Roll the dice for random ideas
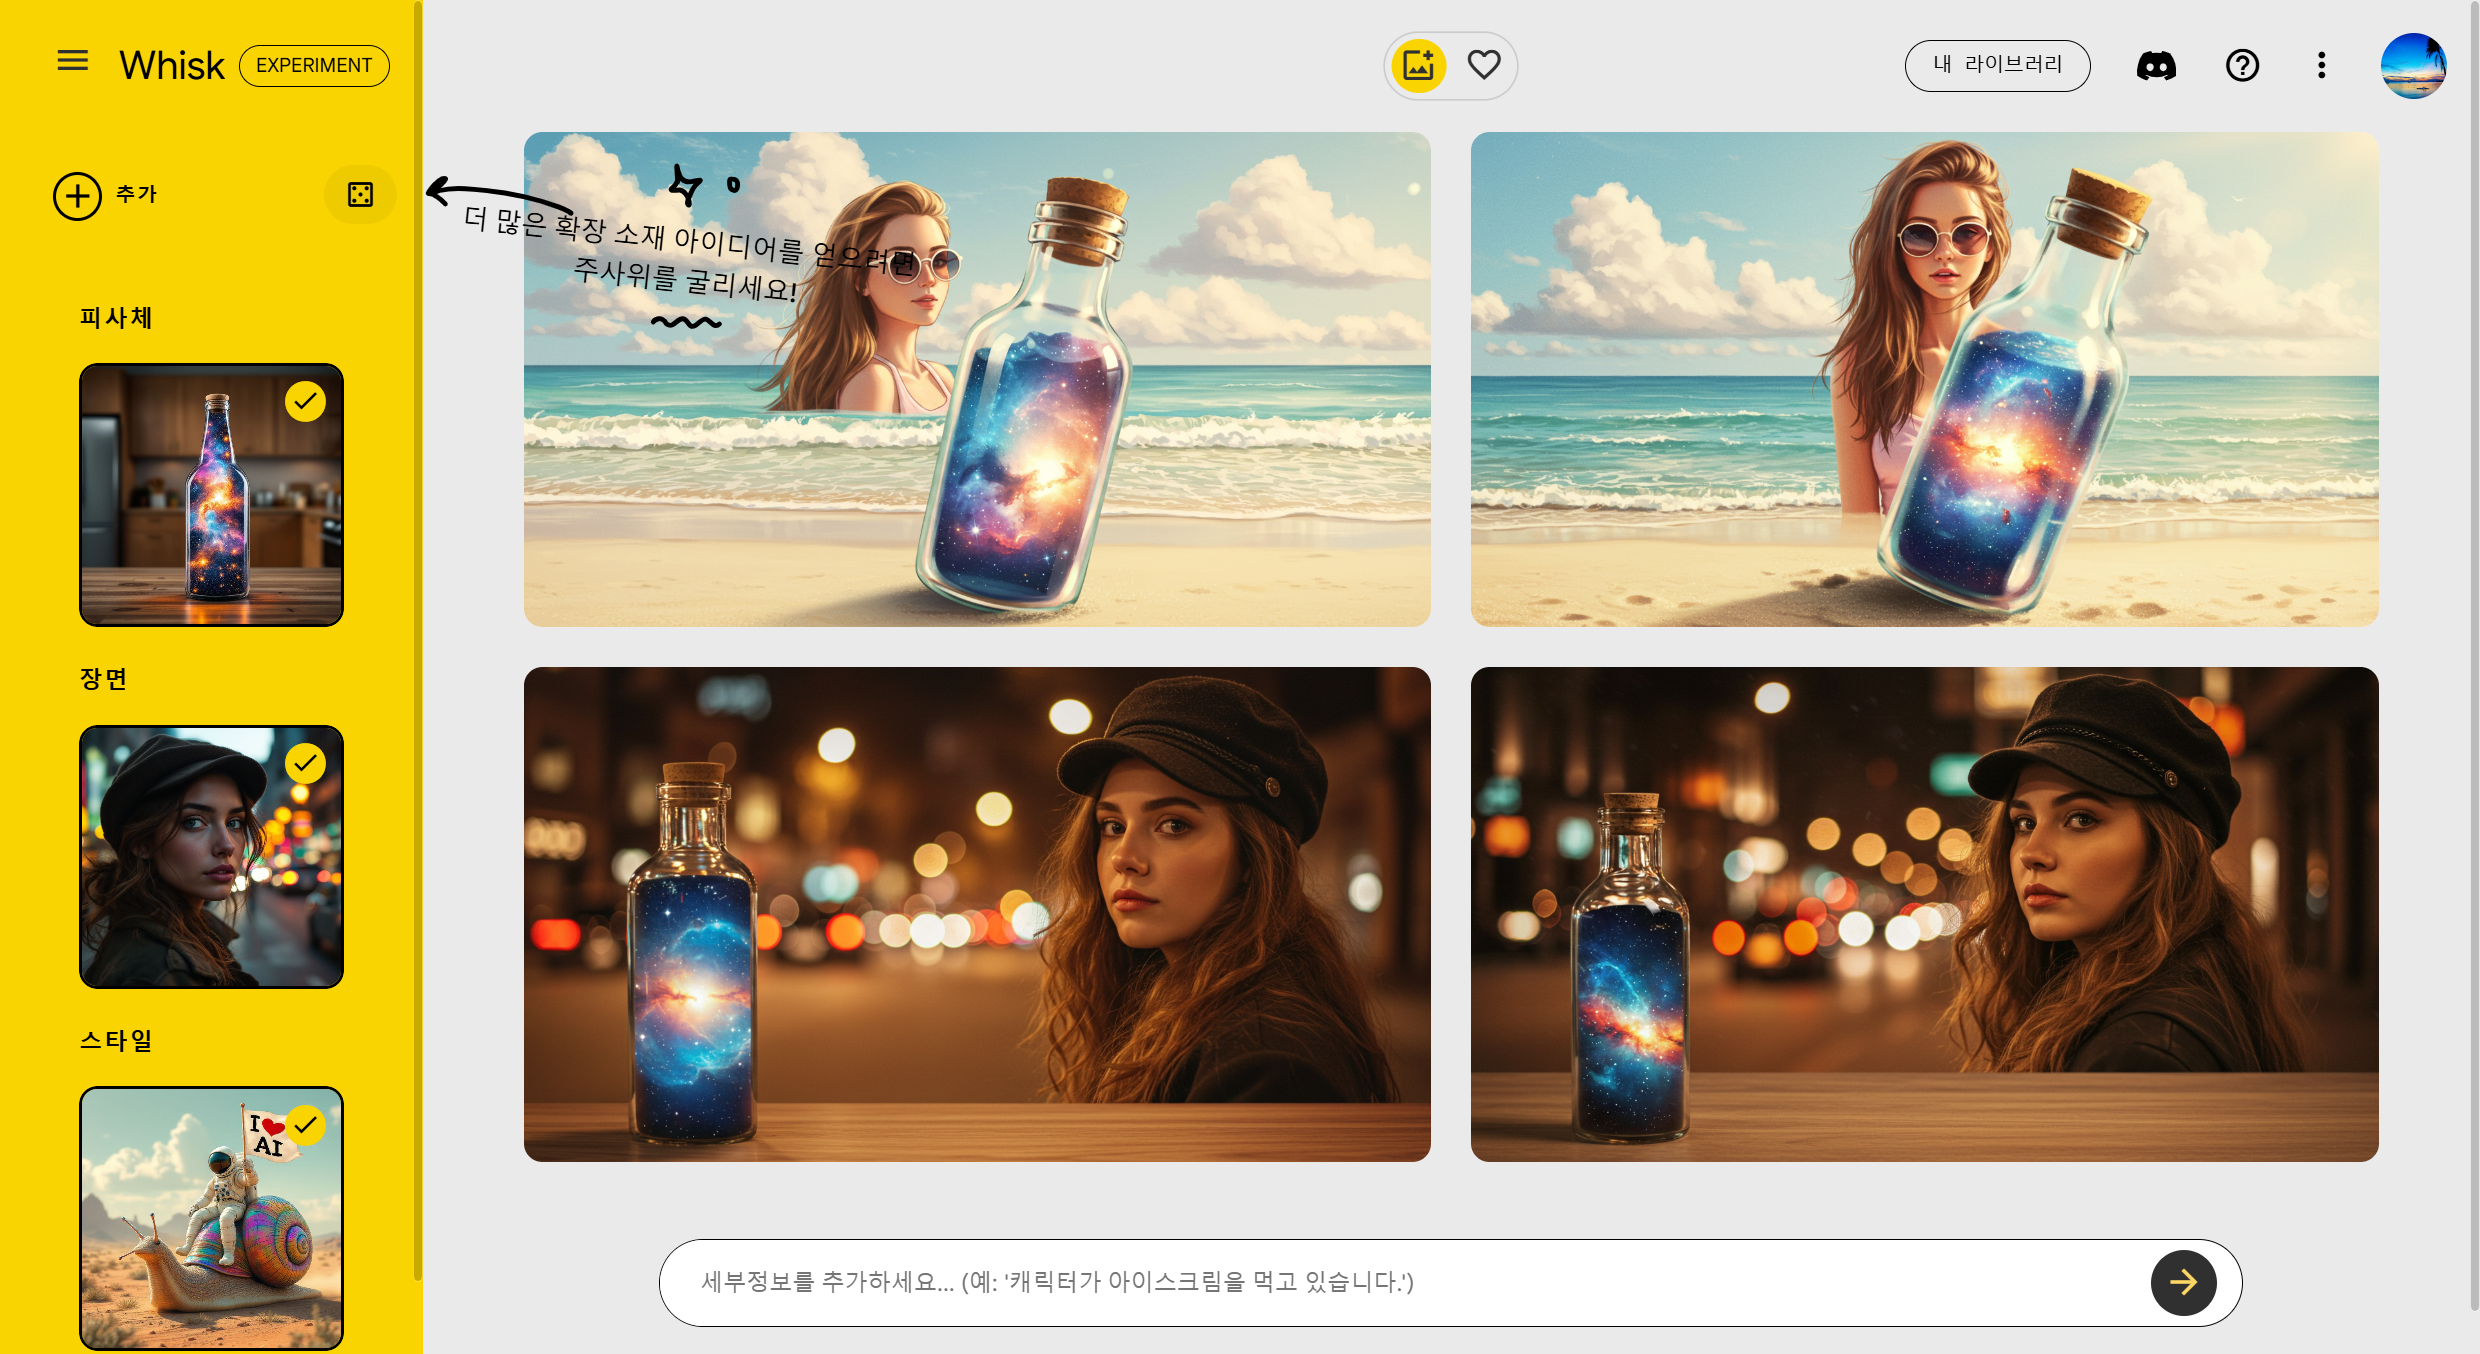The width and height of the screenshot is (2480, 1354). (360, 194)
